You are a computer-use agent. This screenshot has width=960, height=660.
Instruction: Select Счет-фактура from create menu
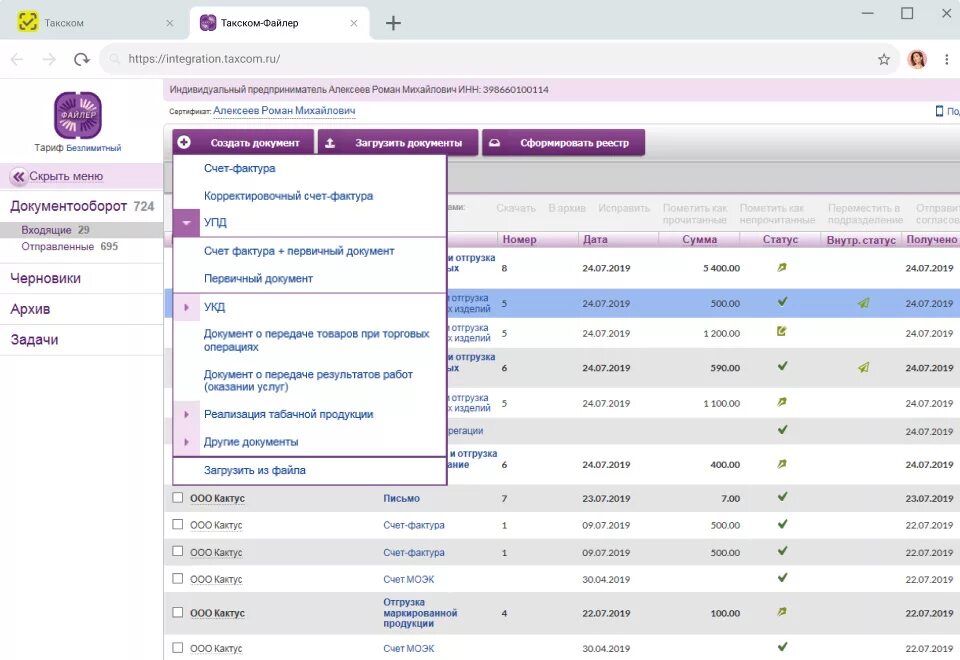coord(239,168)
